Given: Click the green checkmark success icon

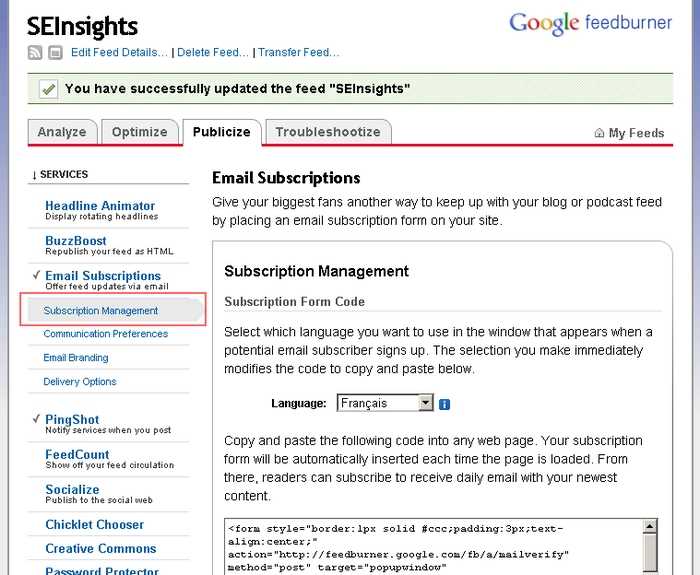Looking at the screenshot, I should 48,89.
